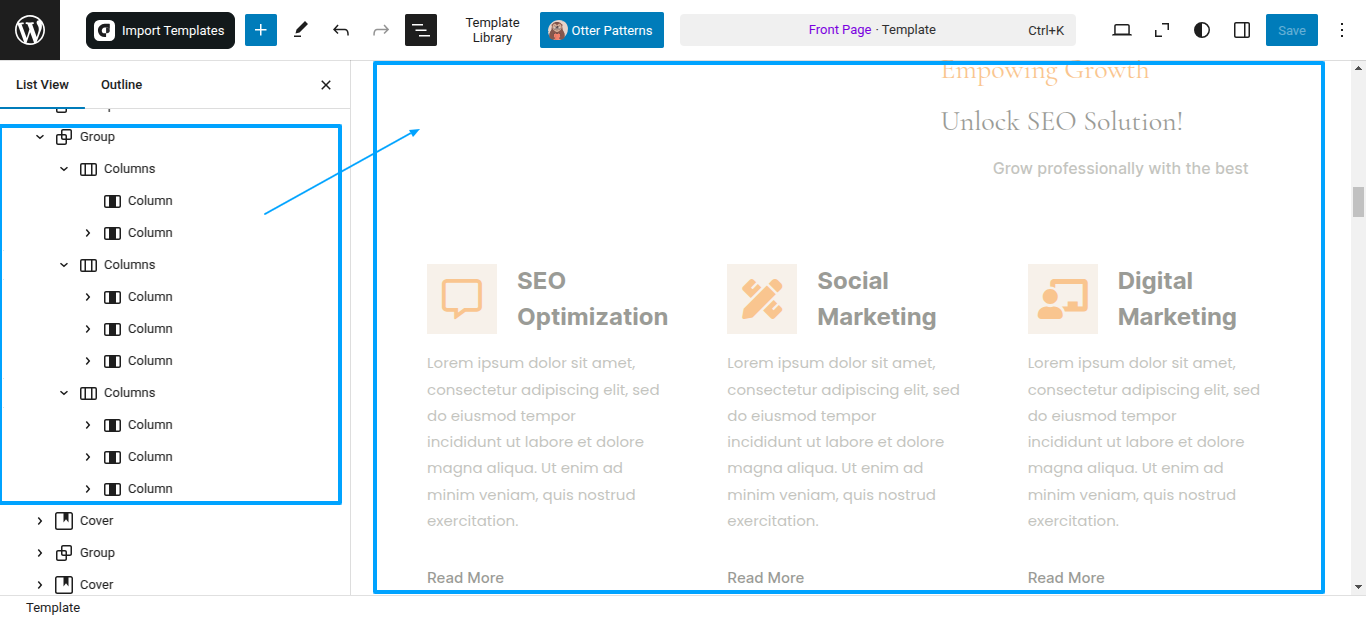The width and height of the screenshot is (1366, 620).
Task: Close the List View panel
Action: pos(326,85)
